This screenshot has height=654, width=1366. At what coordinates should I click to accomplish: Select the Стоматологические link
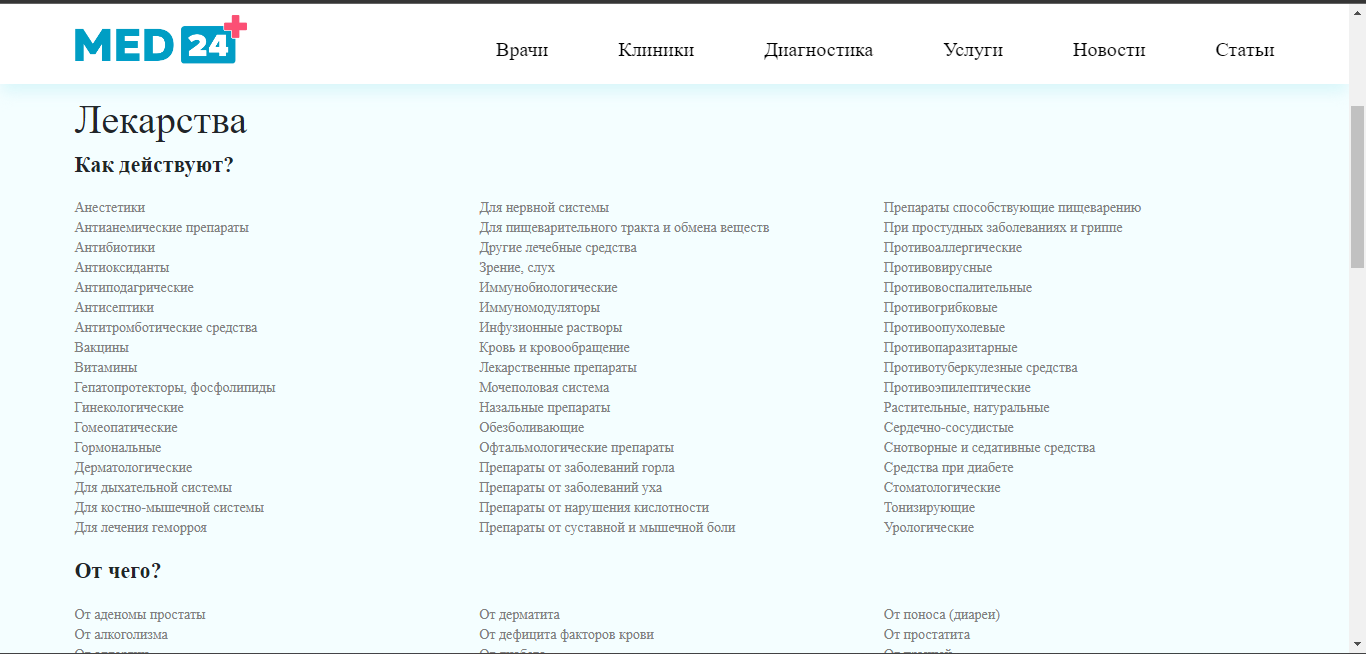click(942, 488)
